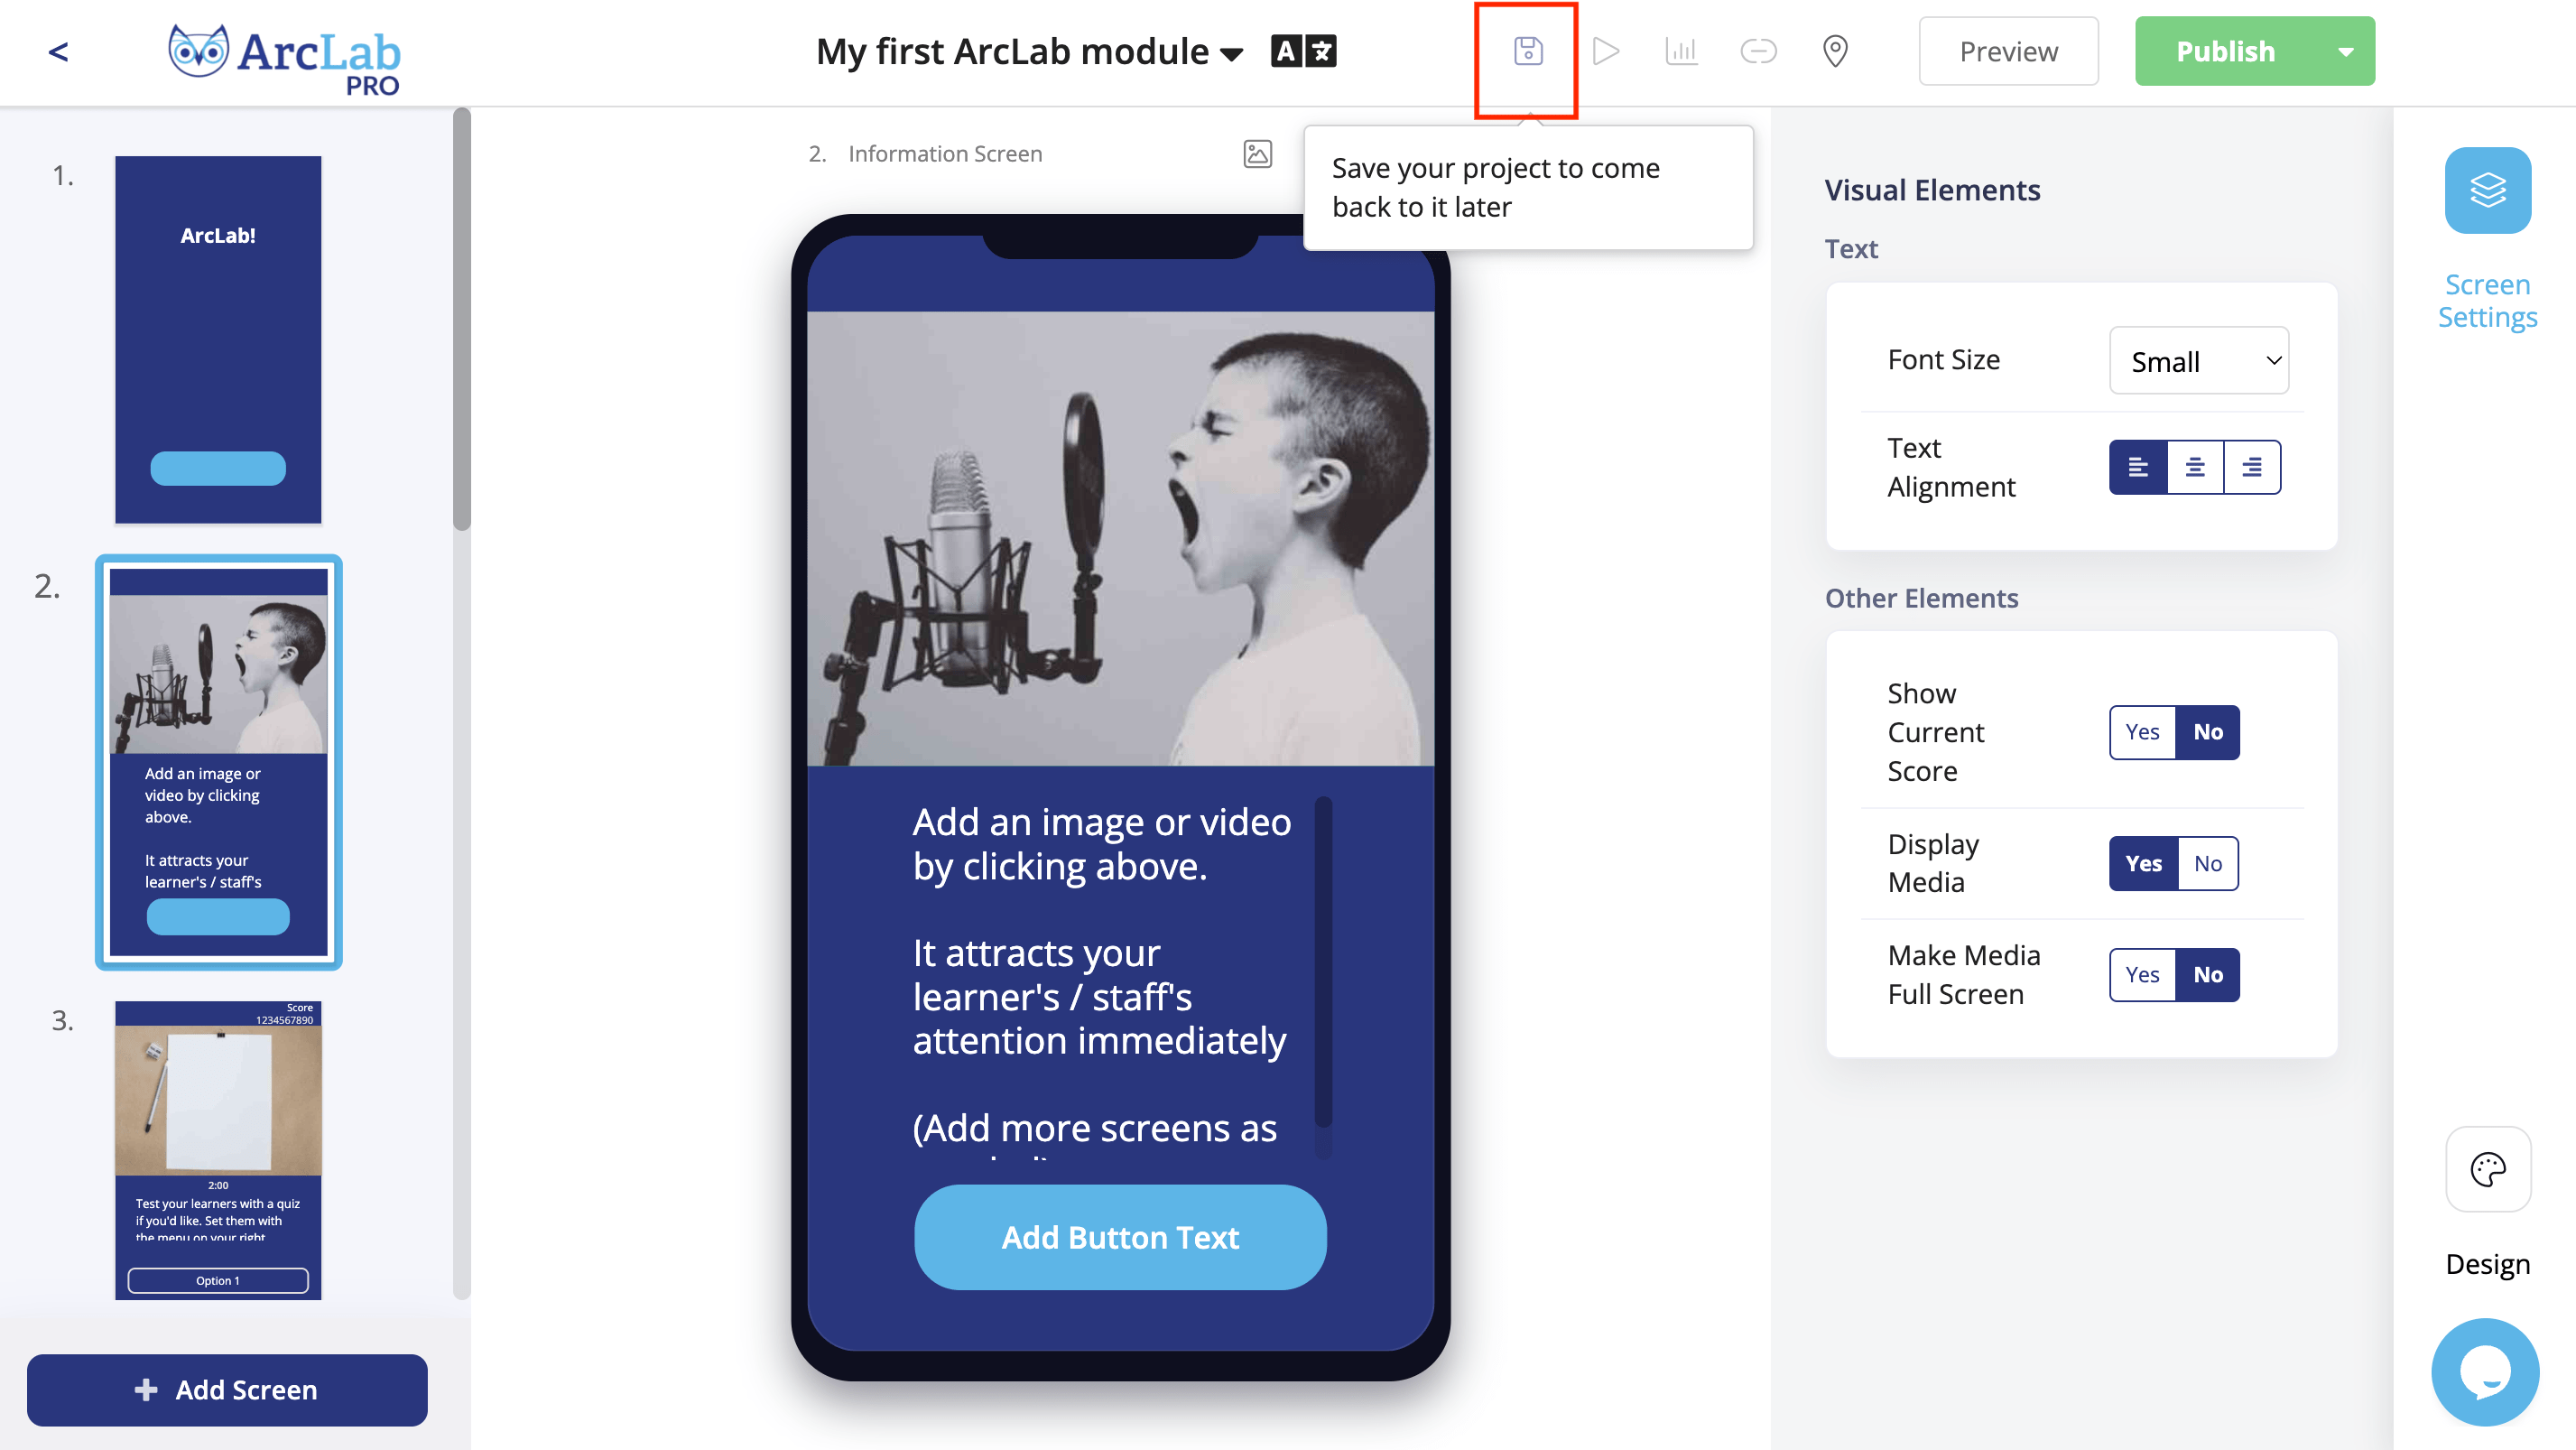Click the location pin icon
The image size is (2576, 1450).
coord(1834,51)
